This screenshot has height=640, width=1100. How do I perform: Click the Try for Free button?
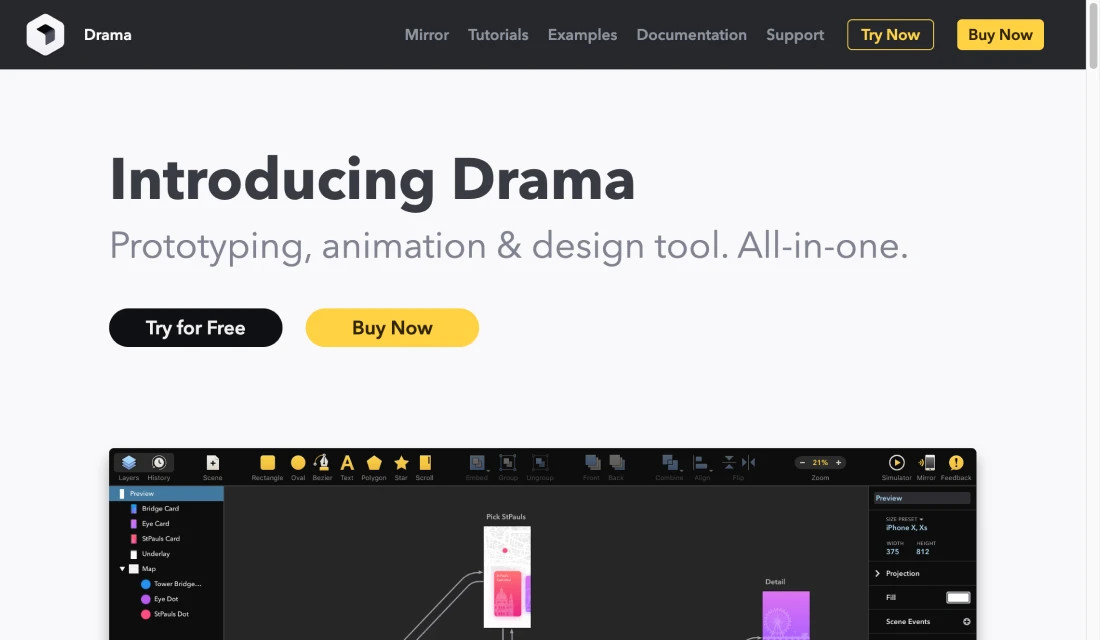tap(195, 327)
